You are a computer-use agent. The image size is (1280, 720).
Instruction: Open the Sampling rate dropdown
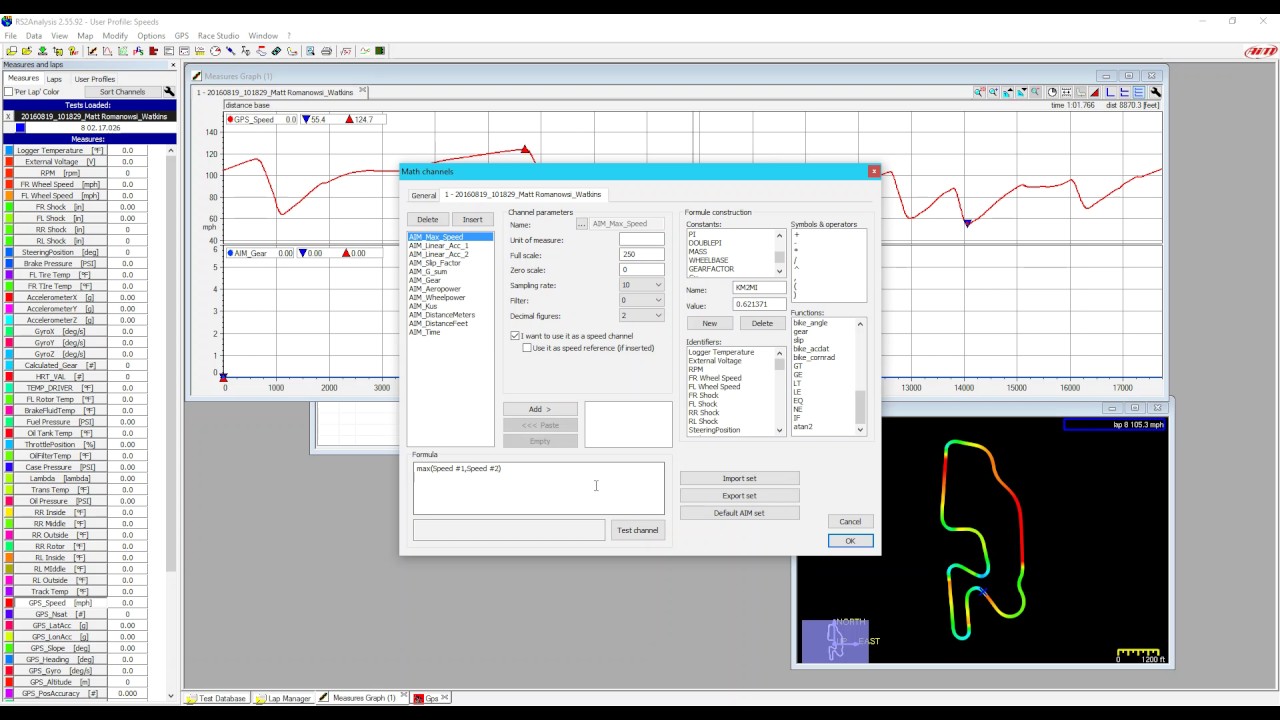coord(657,285)
